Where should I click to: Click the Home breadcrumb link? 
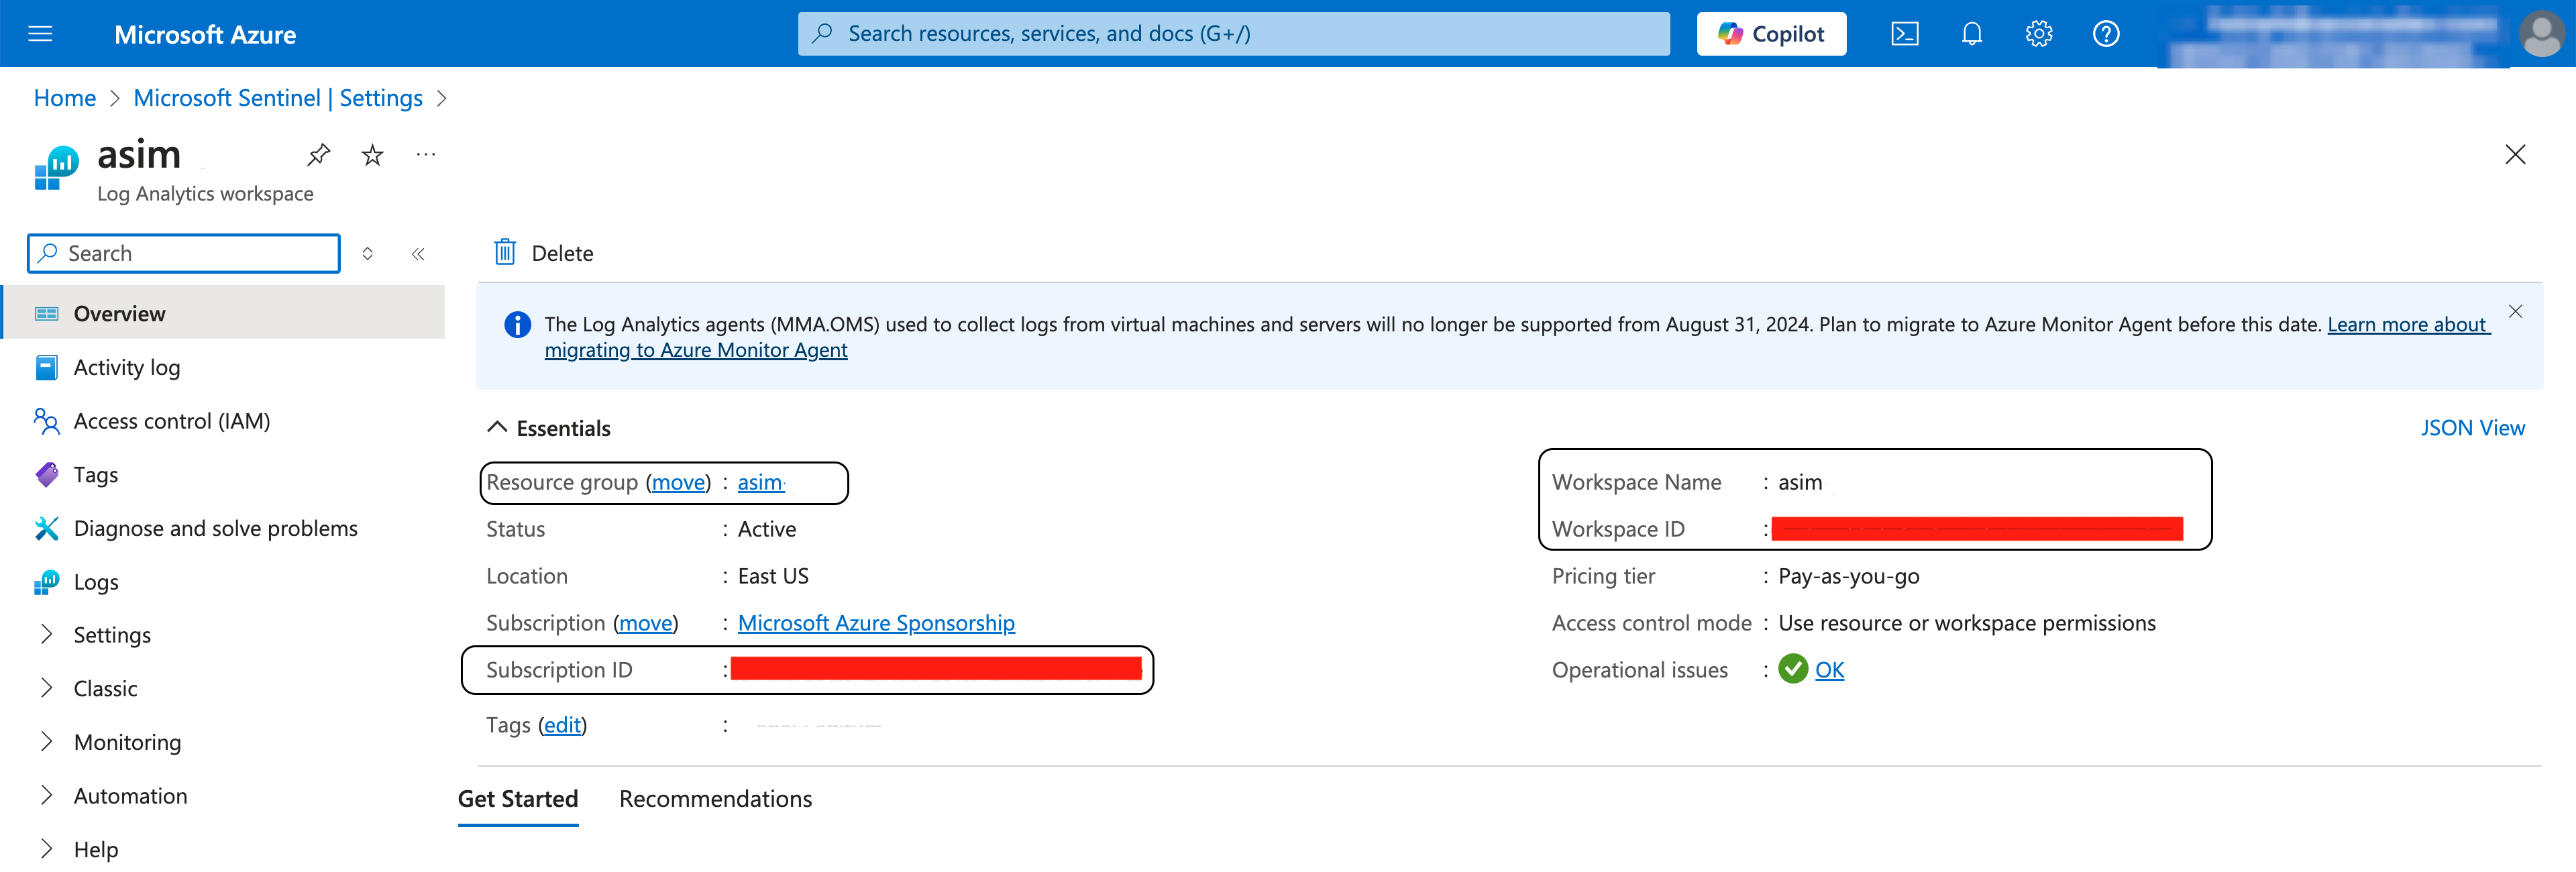pos(65,98)
